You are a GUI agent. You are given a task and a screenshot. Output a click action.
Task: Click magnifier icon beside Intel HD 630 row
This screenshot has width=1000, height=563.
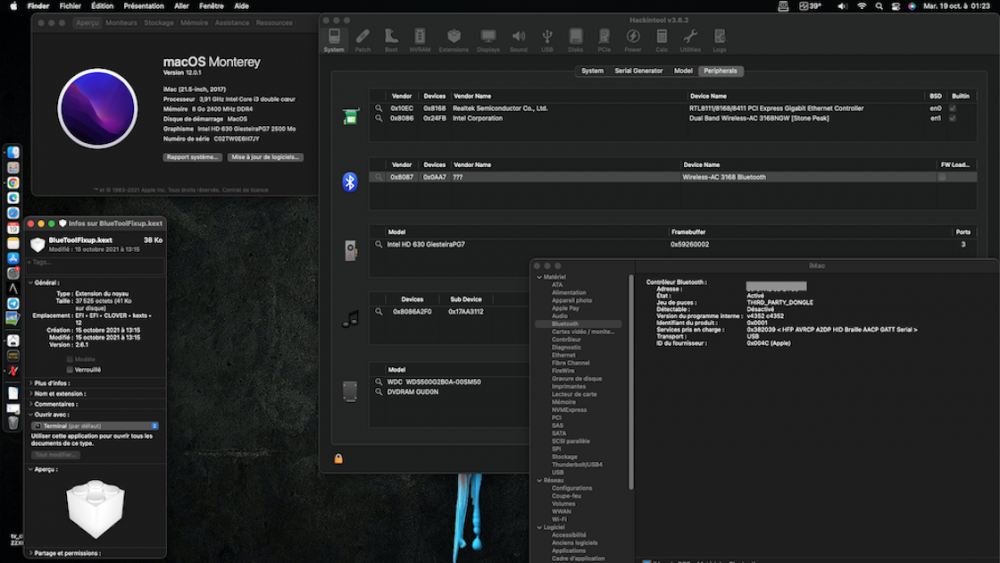pyautogui.click(x=379, y=244)
